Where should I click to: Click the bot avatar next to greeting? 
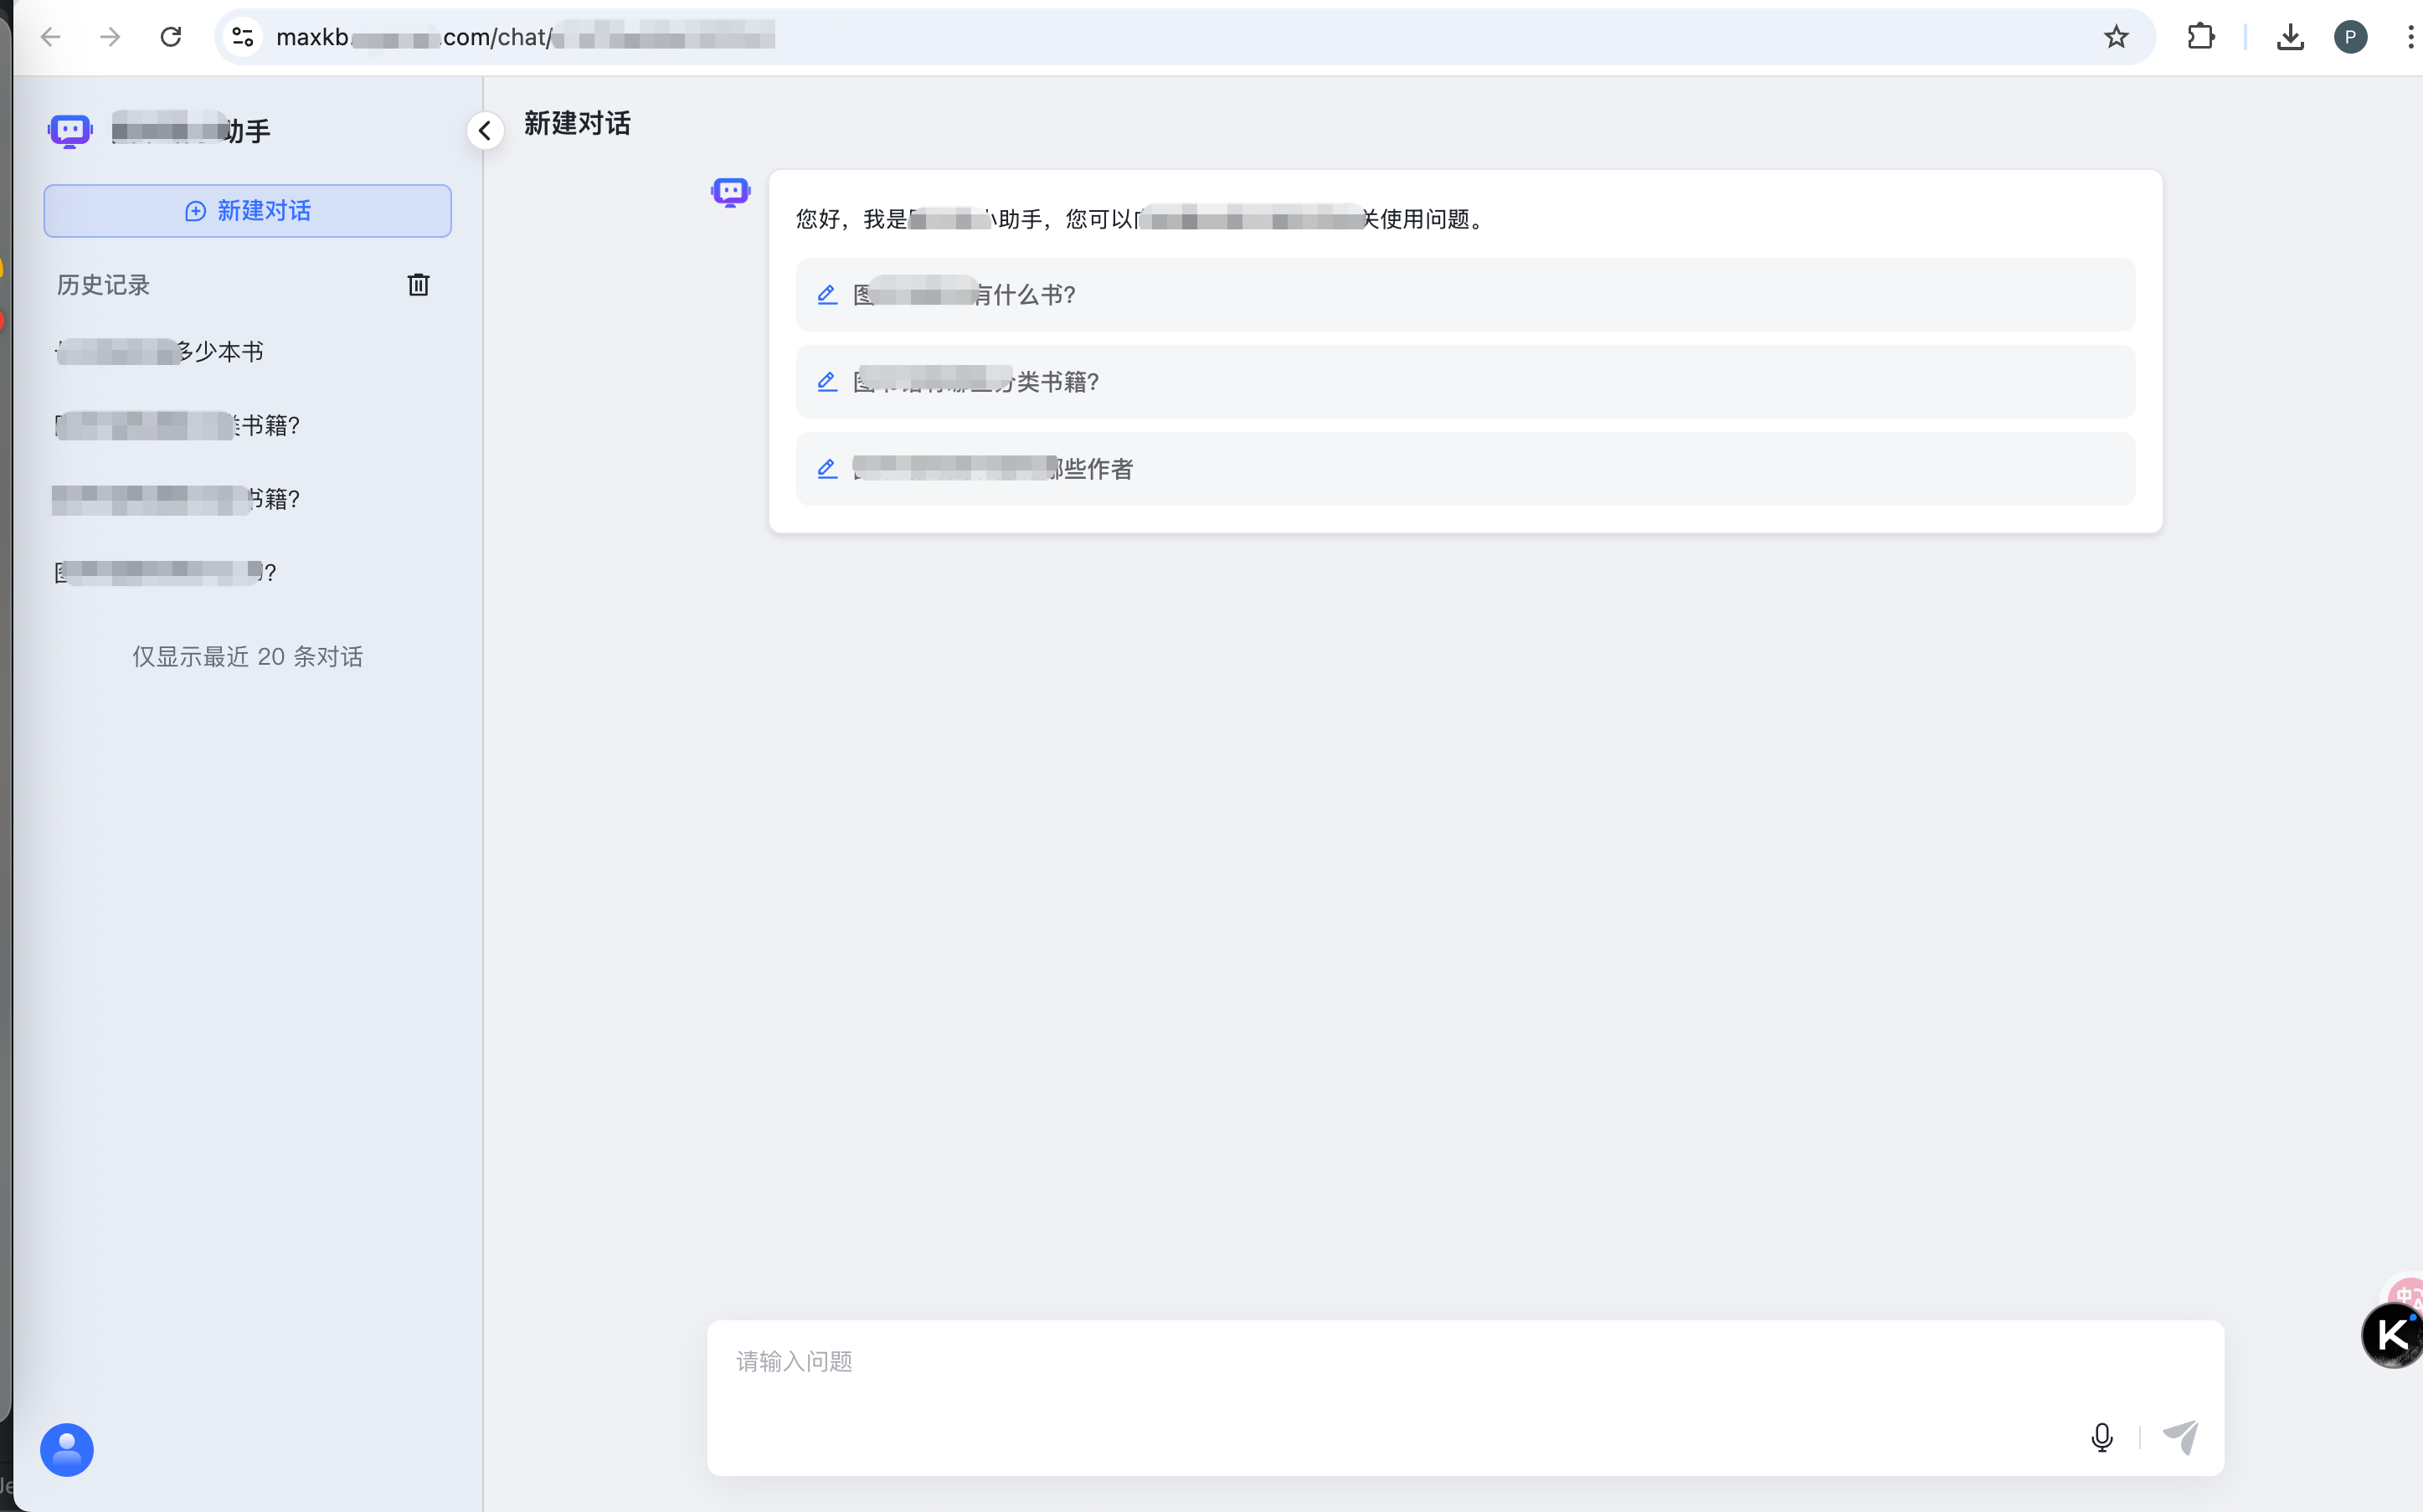tap(731, 191)
